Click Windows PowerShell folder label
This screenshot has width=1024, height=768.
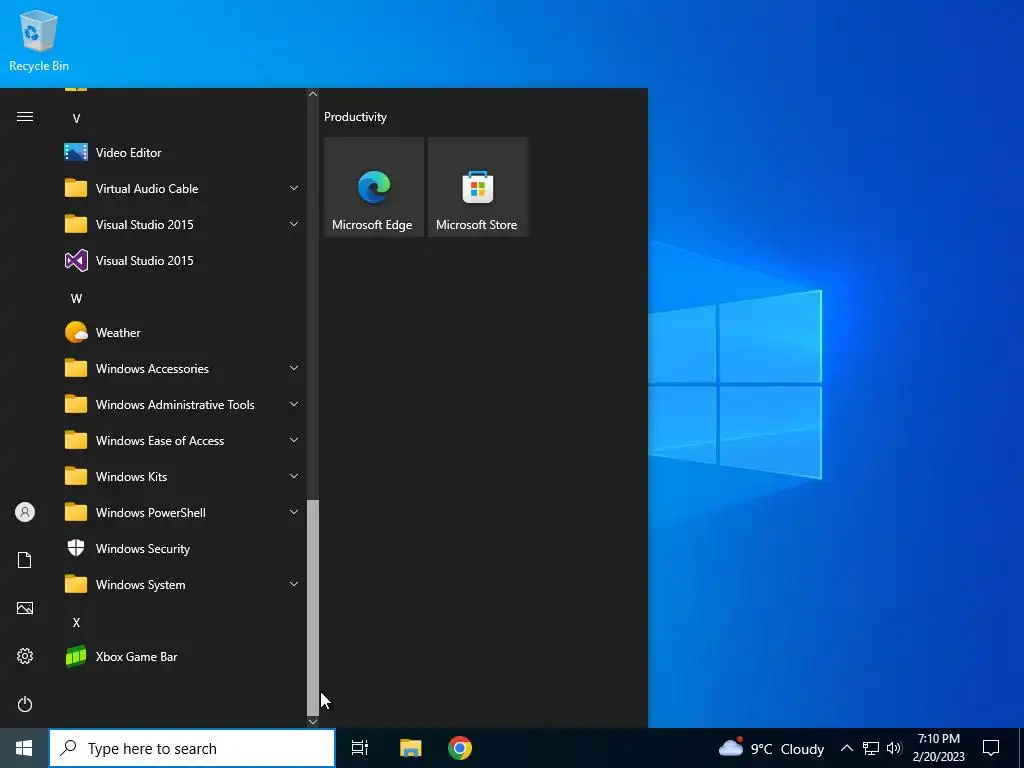point(151,513)
